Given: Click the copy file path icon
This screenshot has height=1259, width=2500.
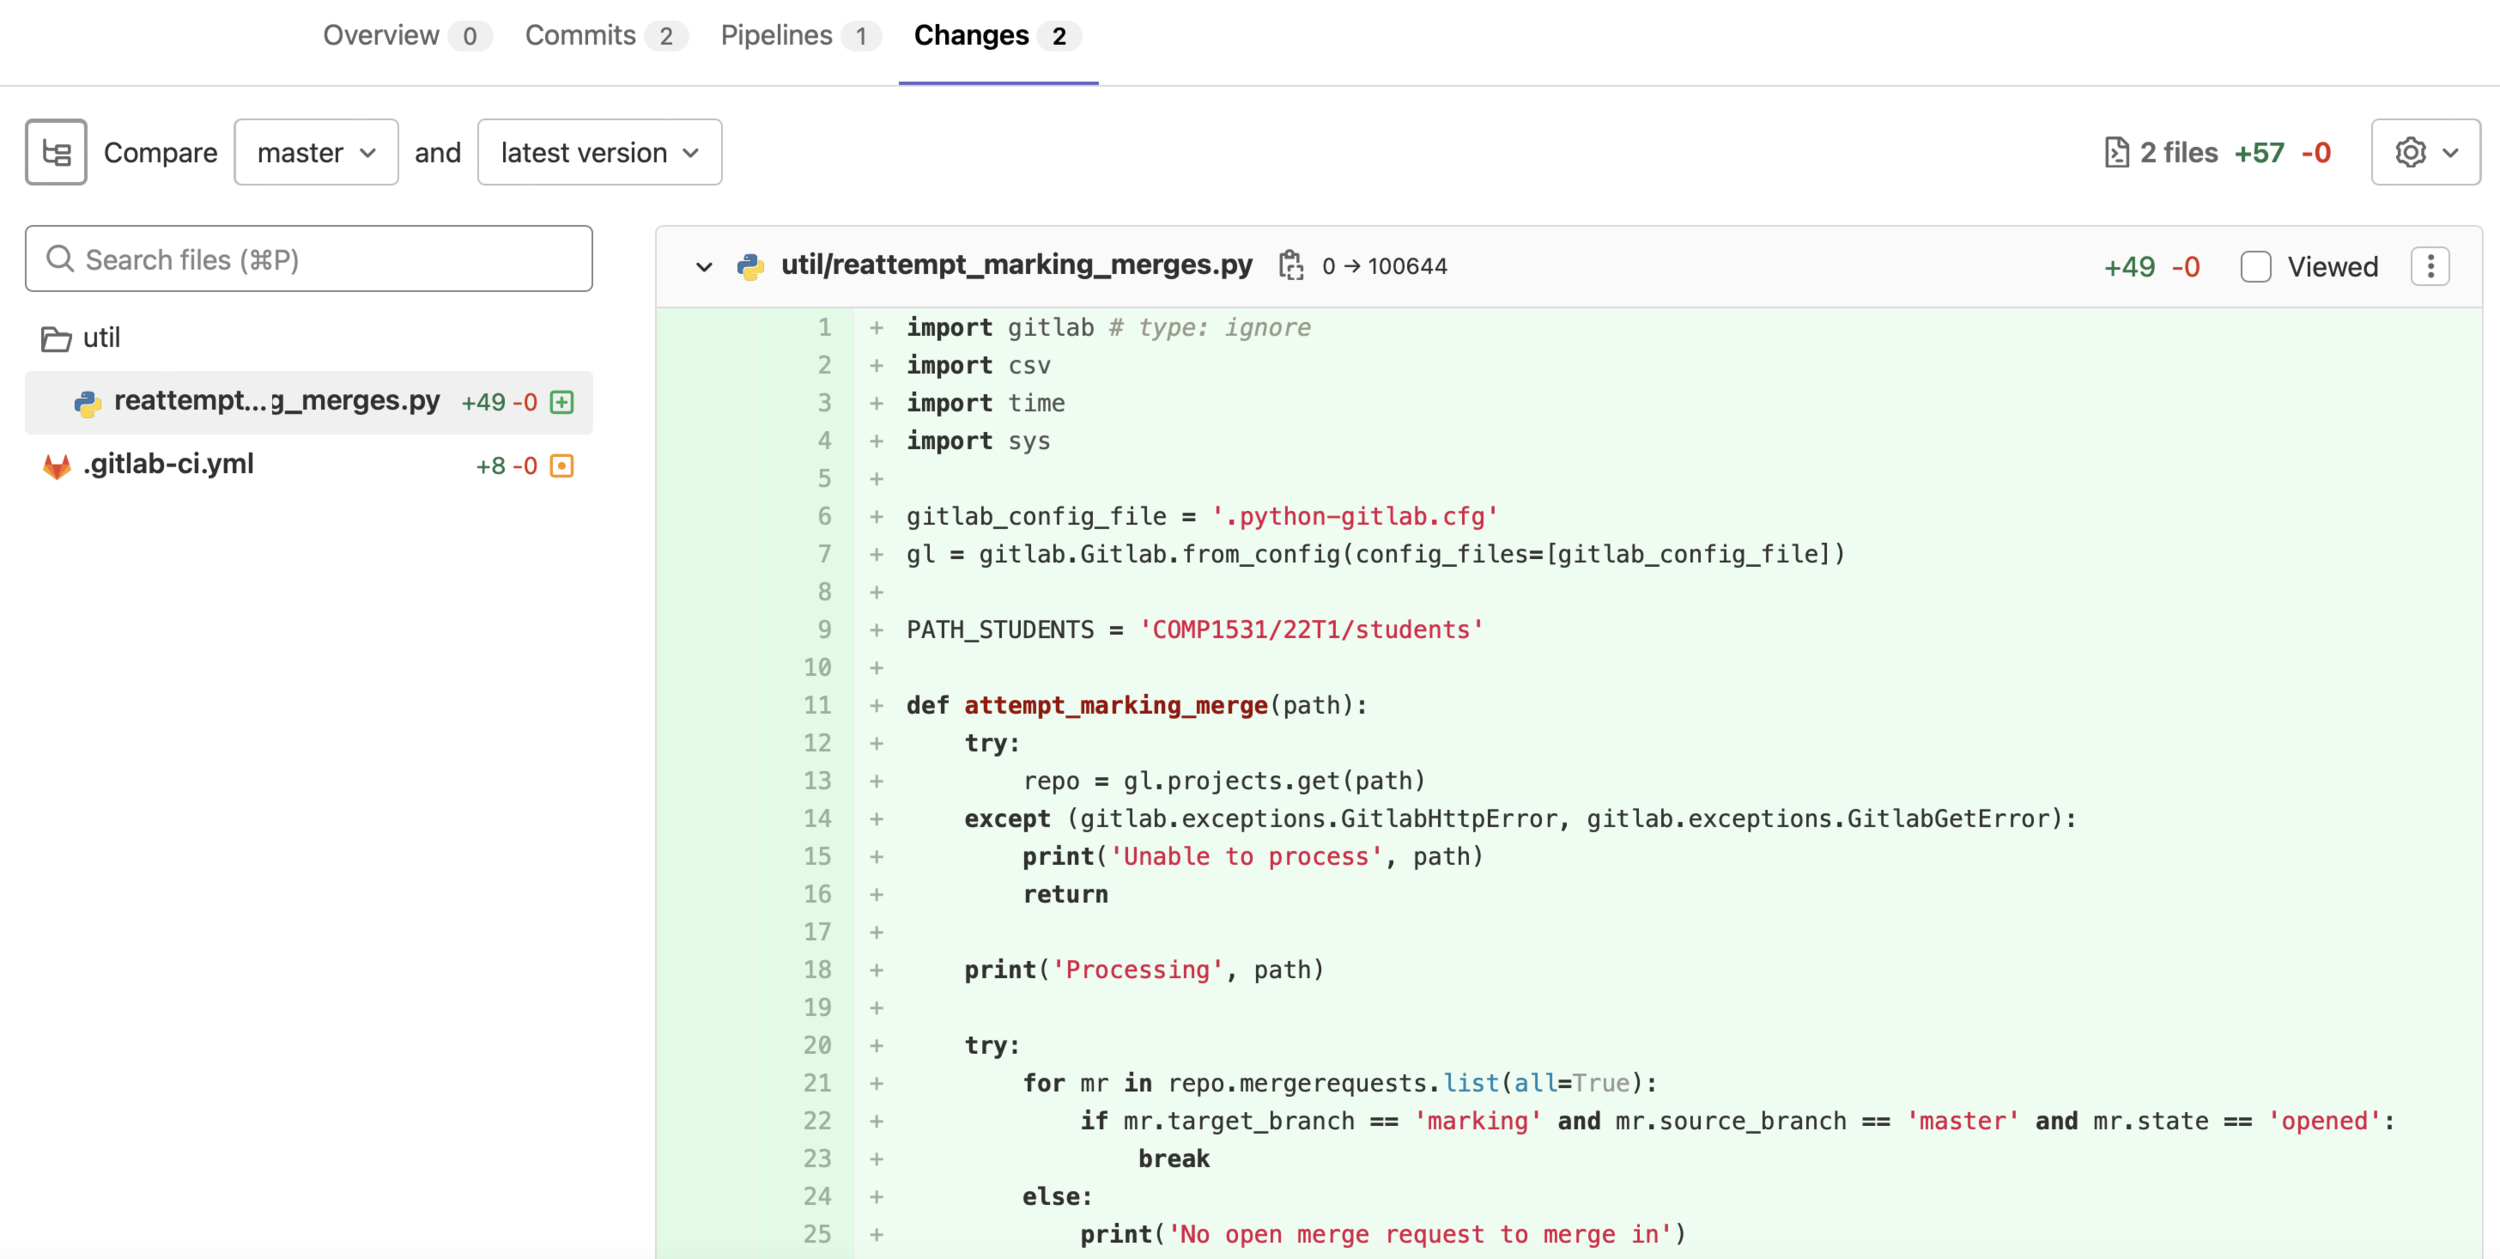Looking at the screenshot, I should coord(1291,266).
